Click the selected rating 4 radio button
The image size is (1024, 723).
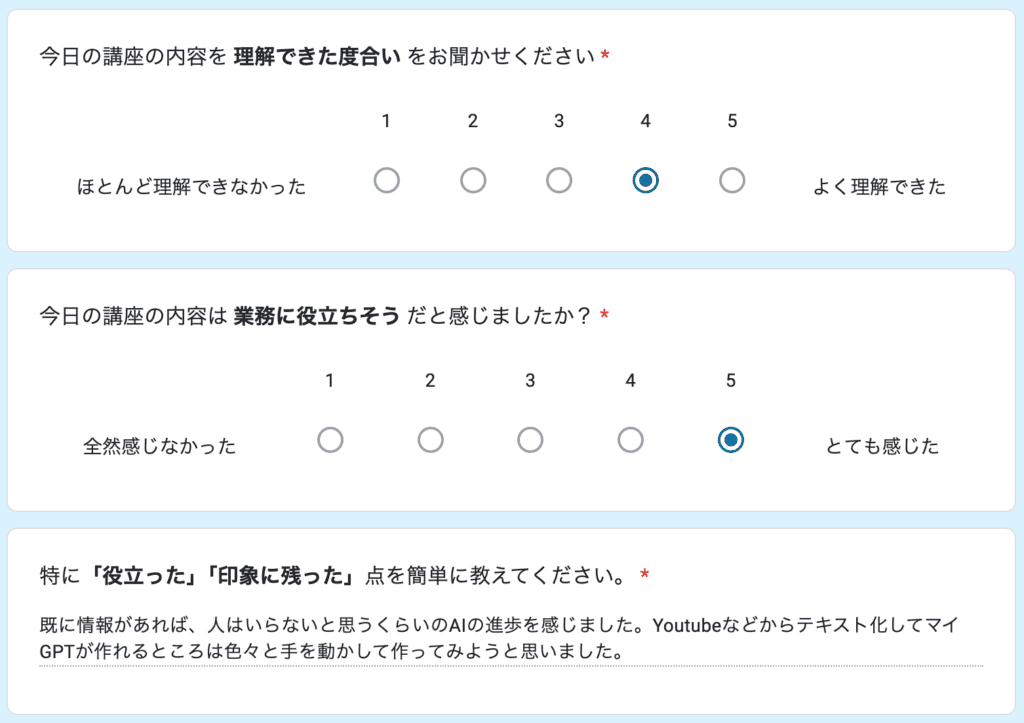point(645,180)
